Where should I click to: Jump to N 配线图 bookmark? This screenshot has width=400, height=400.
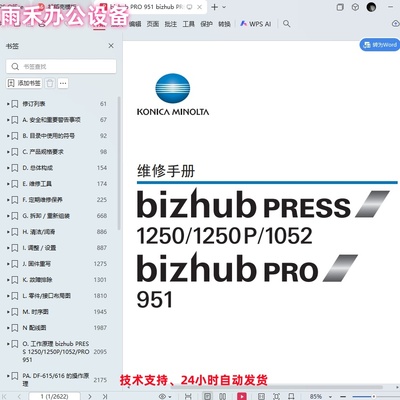[34, 328]
